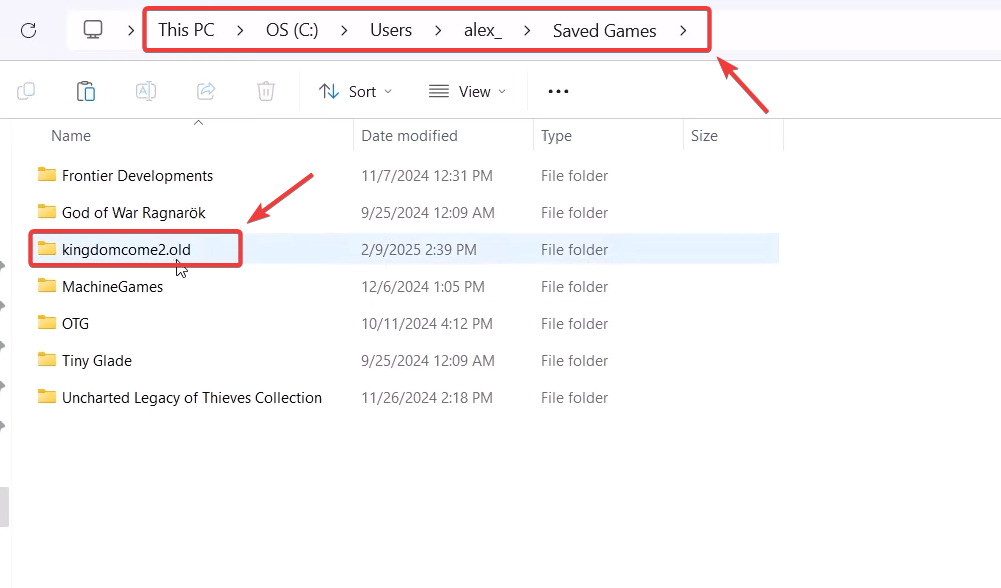Viewport: 1001px width, 588px height.
Task: Click date 12/6/2024 1:05 PM
Action: (423, 287)
